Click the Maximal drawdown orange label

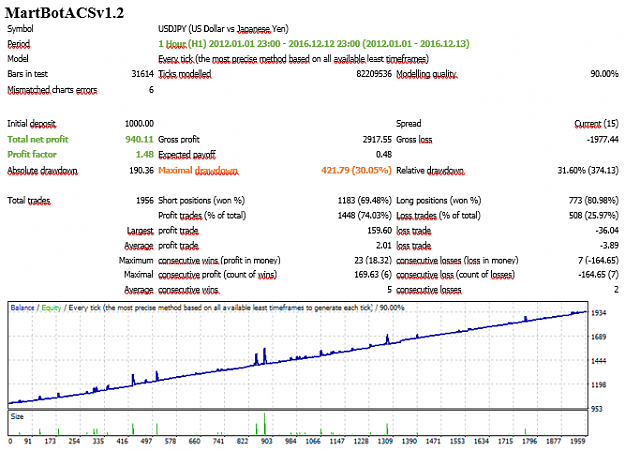[x=198, y=170]
